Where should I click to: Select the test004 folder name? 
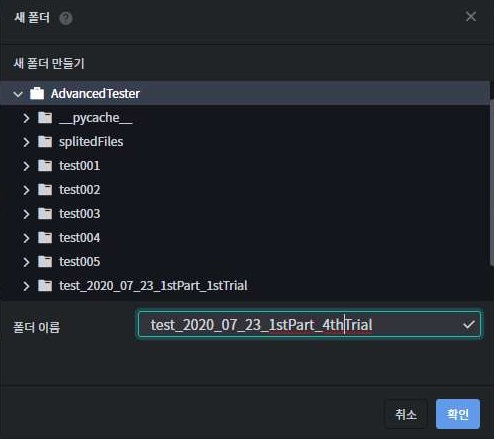80,238
